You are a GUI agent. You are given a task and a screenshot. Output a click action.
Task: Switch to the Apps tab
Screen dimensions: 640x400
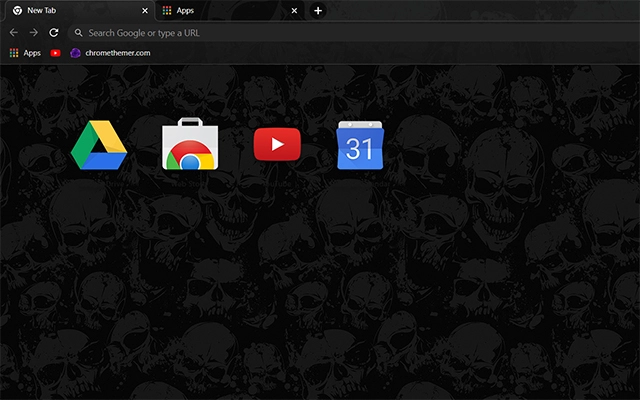click(229, 11)
